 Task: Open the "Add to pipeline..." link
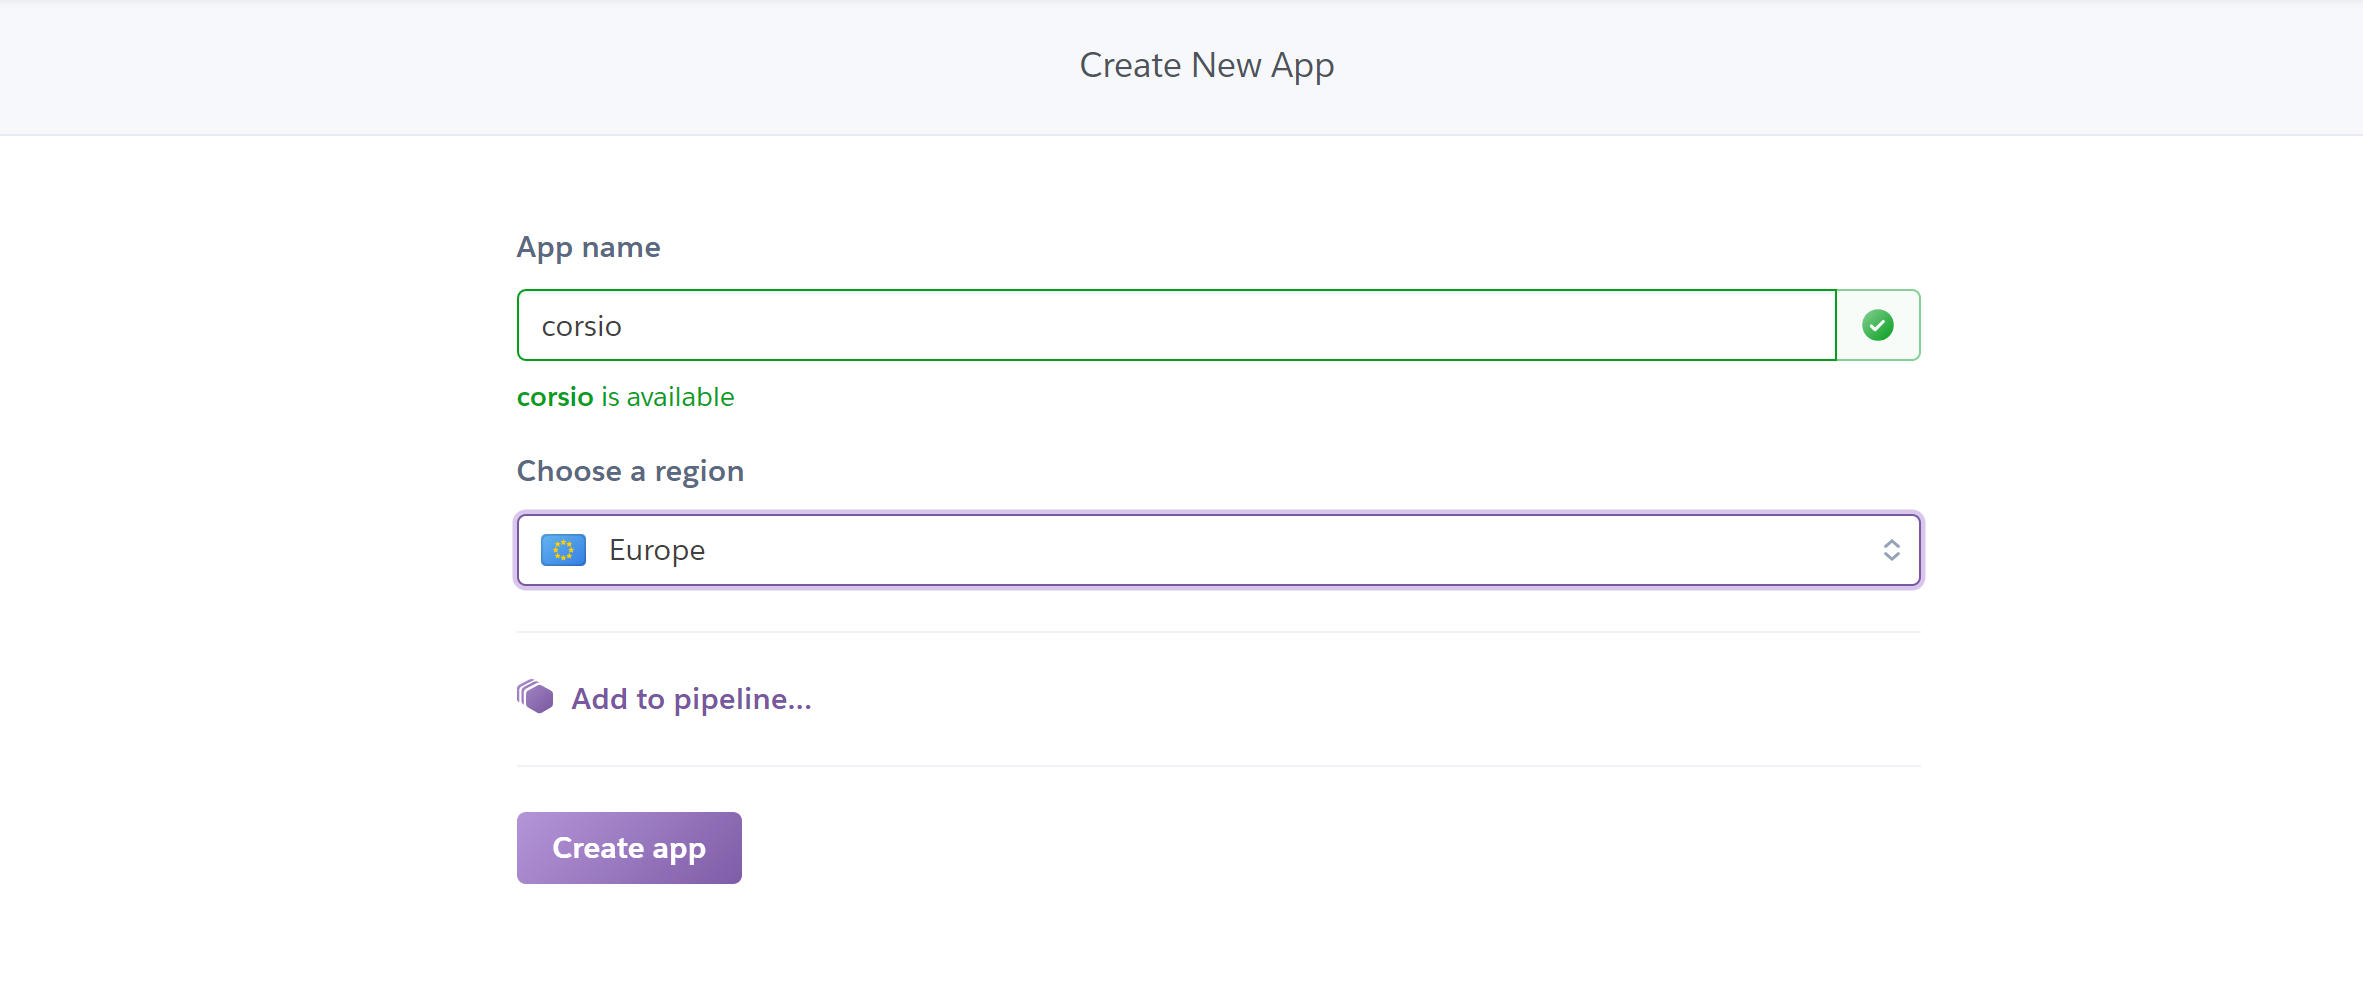[690, 699]
